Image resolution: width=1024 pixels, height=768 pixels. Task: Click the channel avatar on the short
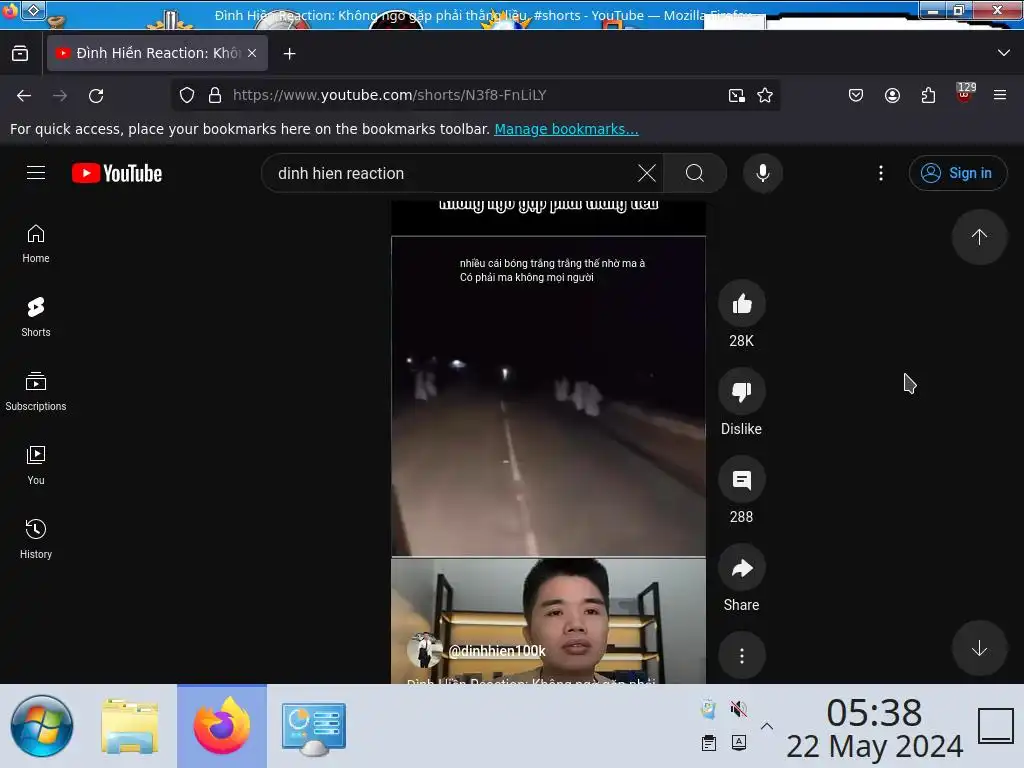(x=424, y=650)
